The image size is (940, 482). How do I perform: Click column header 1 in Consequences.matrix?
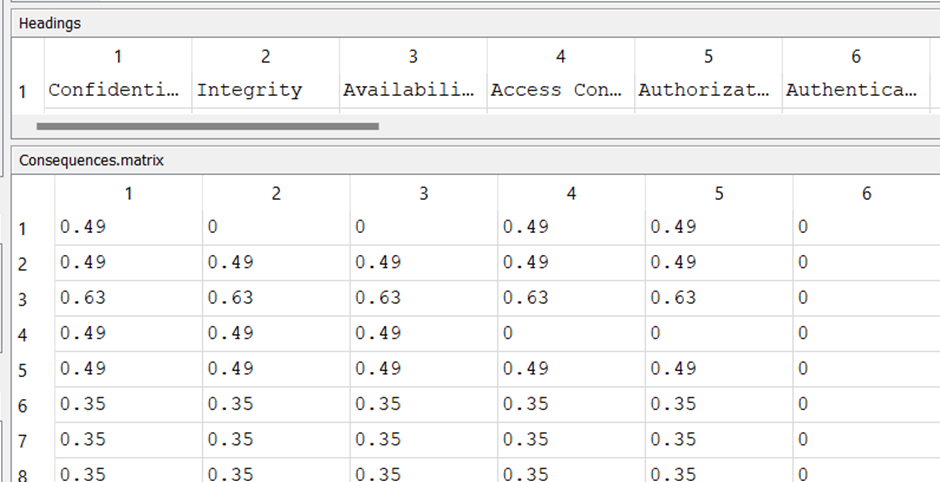tap(128, 193)
